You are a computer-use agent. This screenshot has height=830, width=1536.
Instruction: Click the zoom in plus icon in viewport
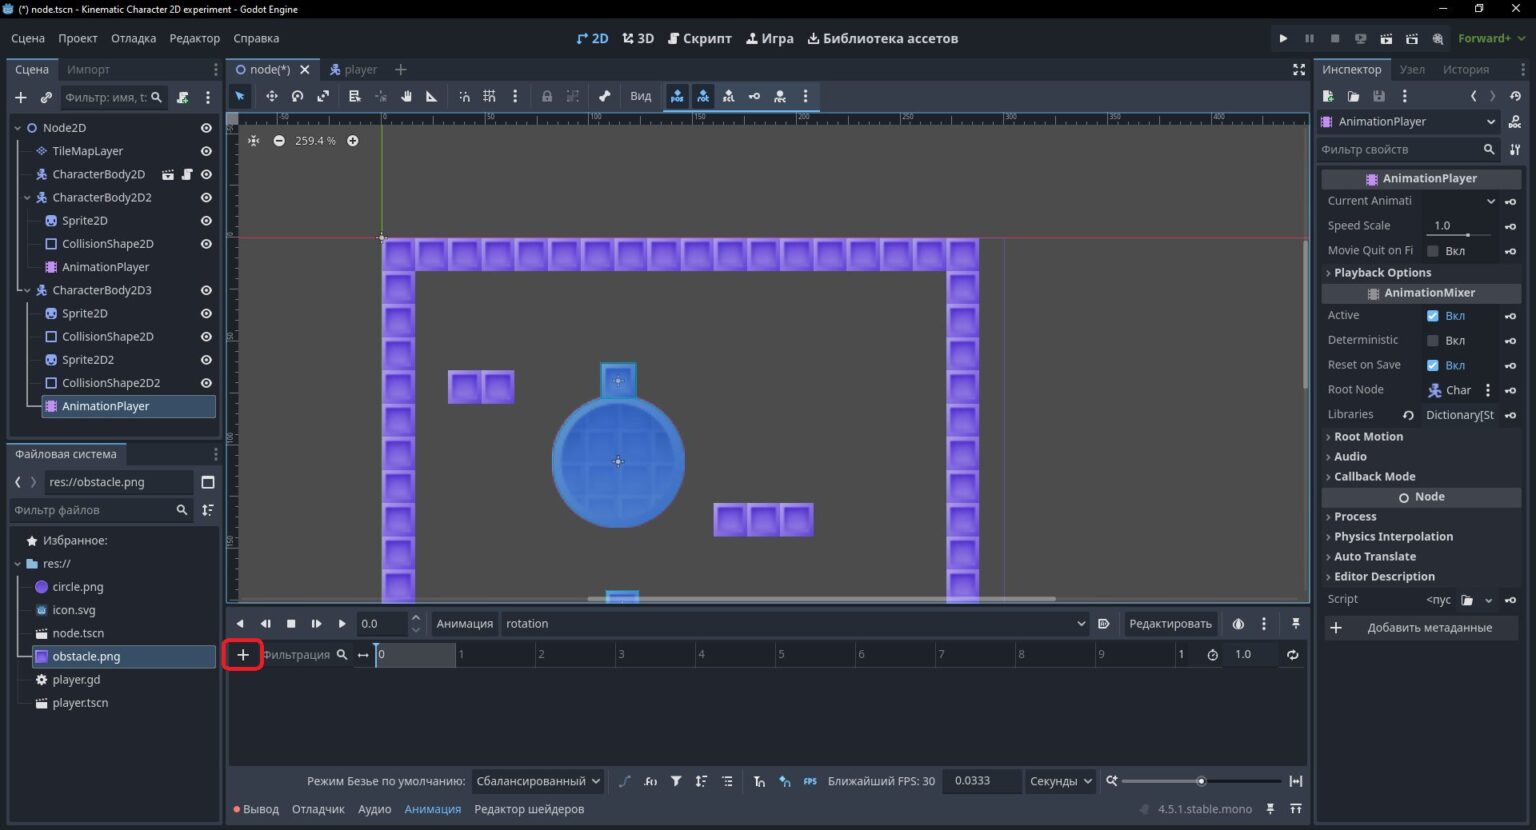353,141
